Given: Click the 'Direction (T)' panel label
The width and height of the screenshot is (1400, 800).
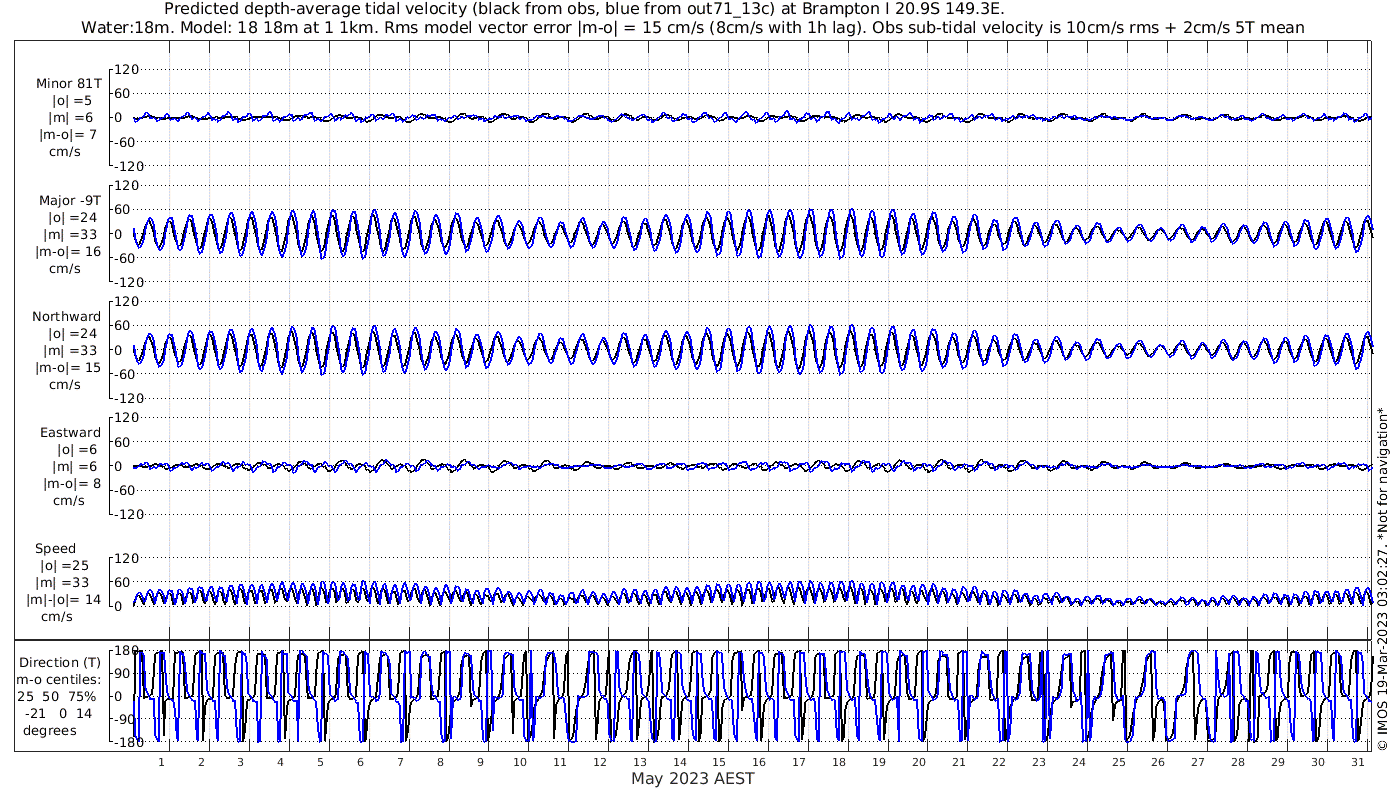Looking at the screenshot, I should 61,662.
